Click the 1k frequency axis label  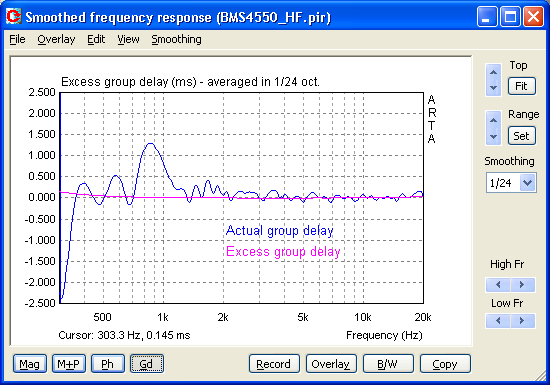coord(163,317)
